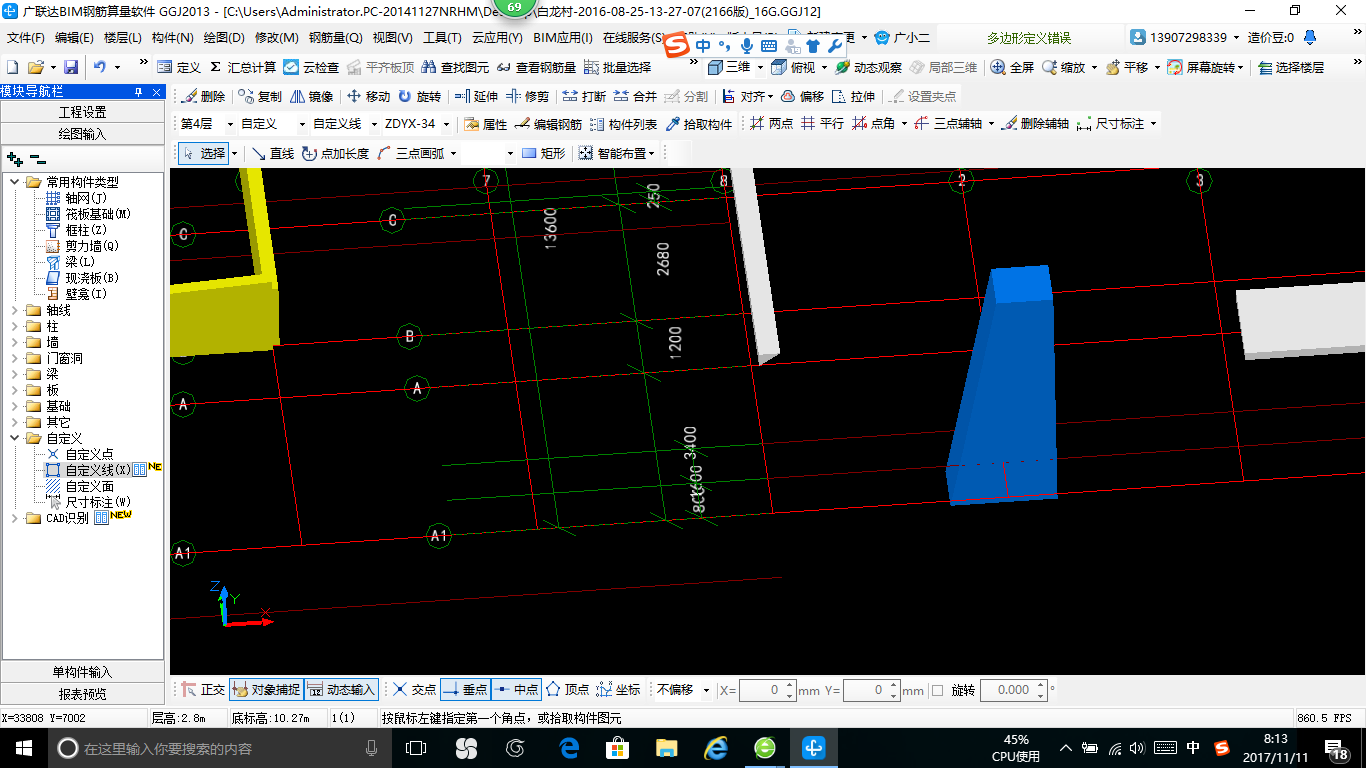Click 编辑钢筋 edit rebar tool
The width and height of the screenshot is (1366, 768).
548,124
